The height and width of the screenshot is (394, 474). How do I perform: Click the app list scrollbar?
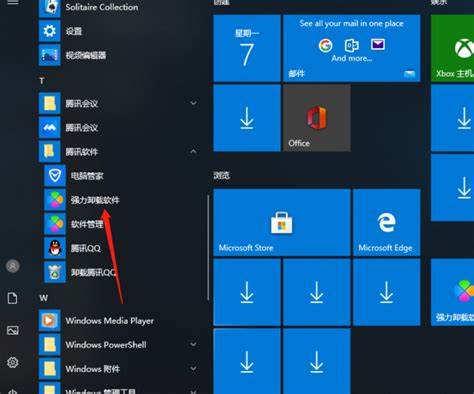coord(208,247)
